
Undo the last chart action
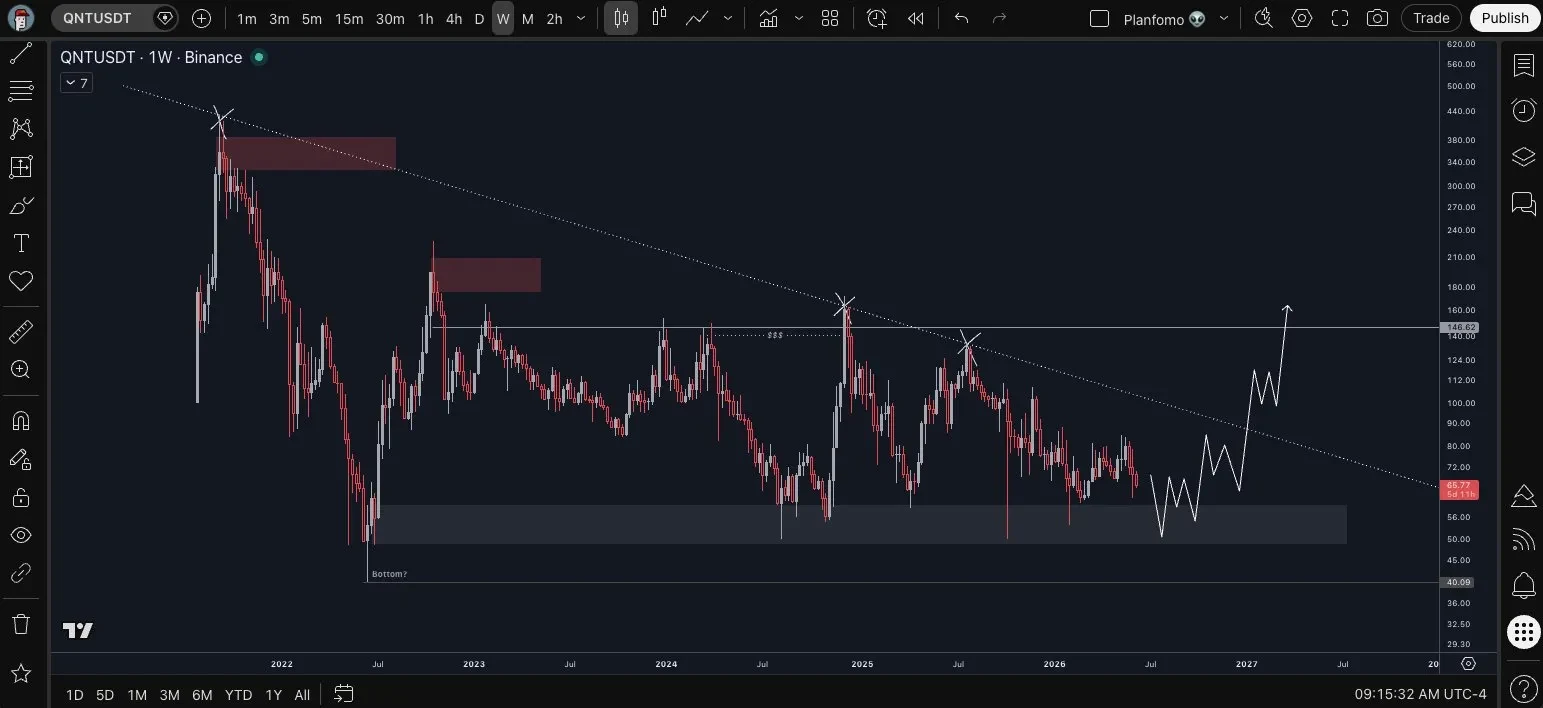click(x=962, y=18)
